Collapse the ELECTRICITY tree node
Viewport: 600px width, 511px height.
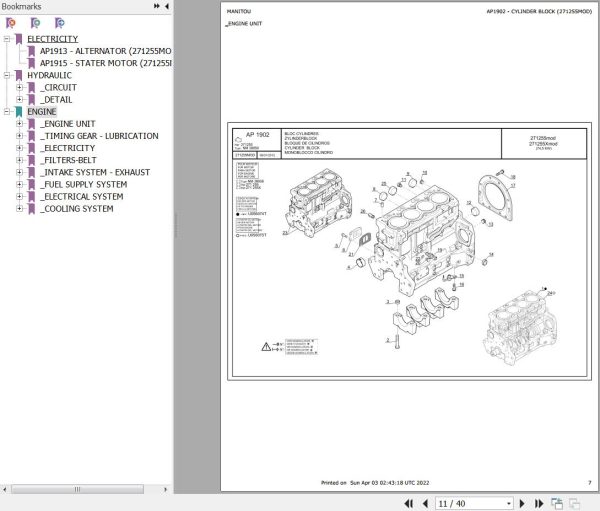pyautogui.click(x=7, y=39)
